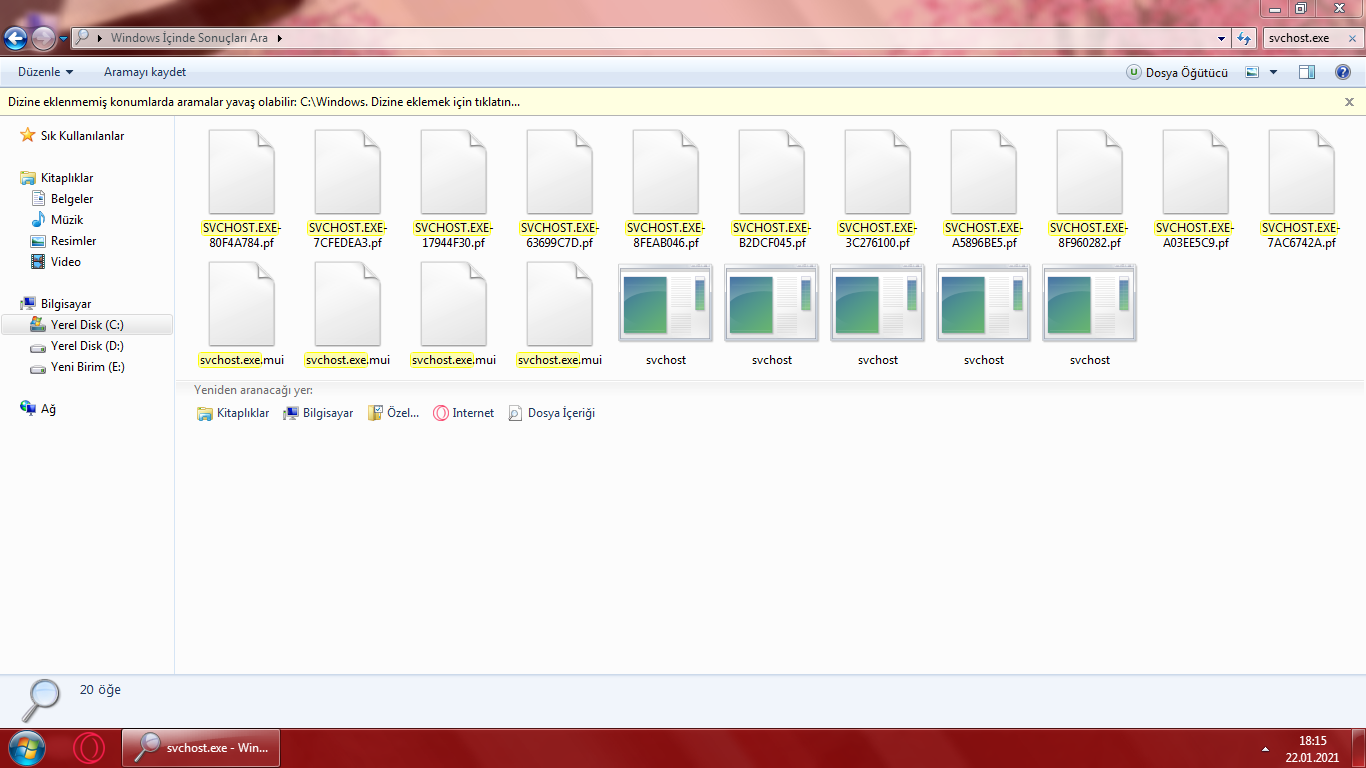Image resolution: width=1366 pixels, height=768 pixels.
Task: Select Bilgisayar in the left navigation pane
Action: click(x=56, y=304)
